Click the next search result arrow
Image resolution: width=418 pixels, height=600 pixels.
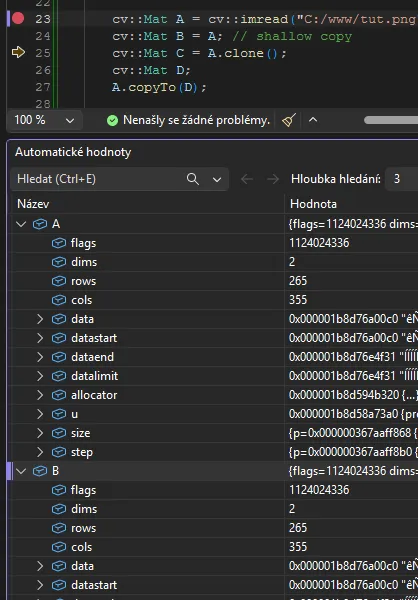point(273,179)
